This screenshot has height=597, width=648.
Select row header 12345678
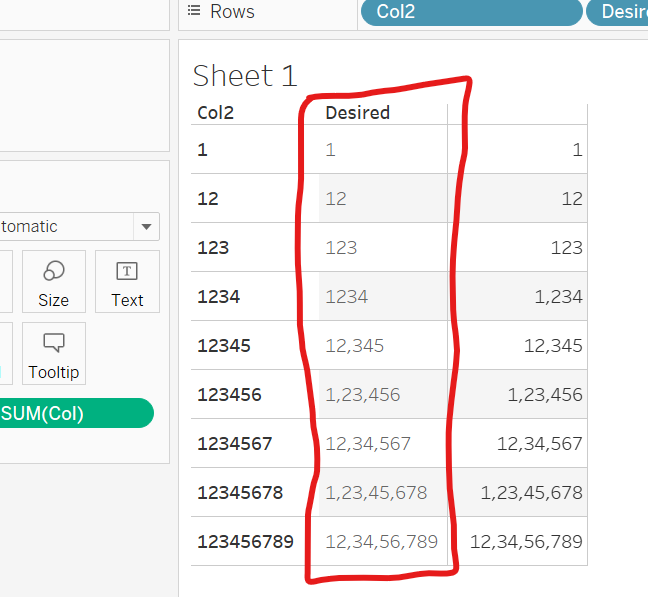point(240,492)
